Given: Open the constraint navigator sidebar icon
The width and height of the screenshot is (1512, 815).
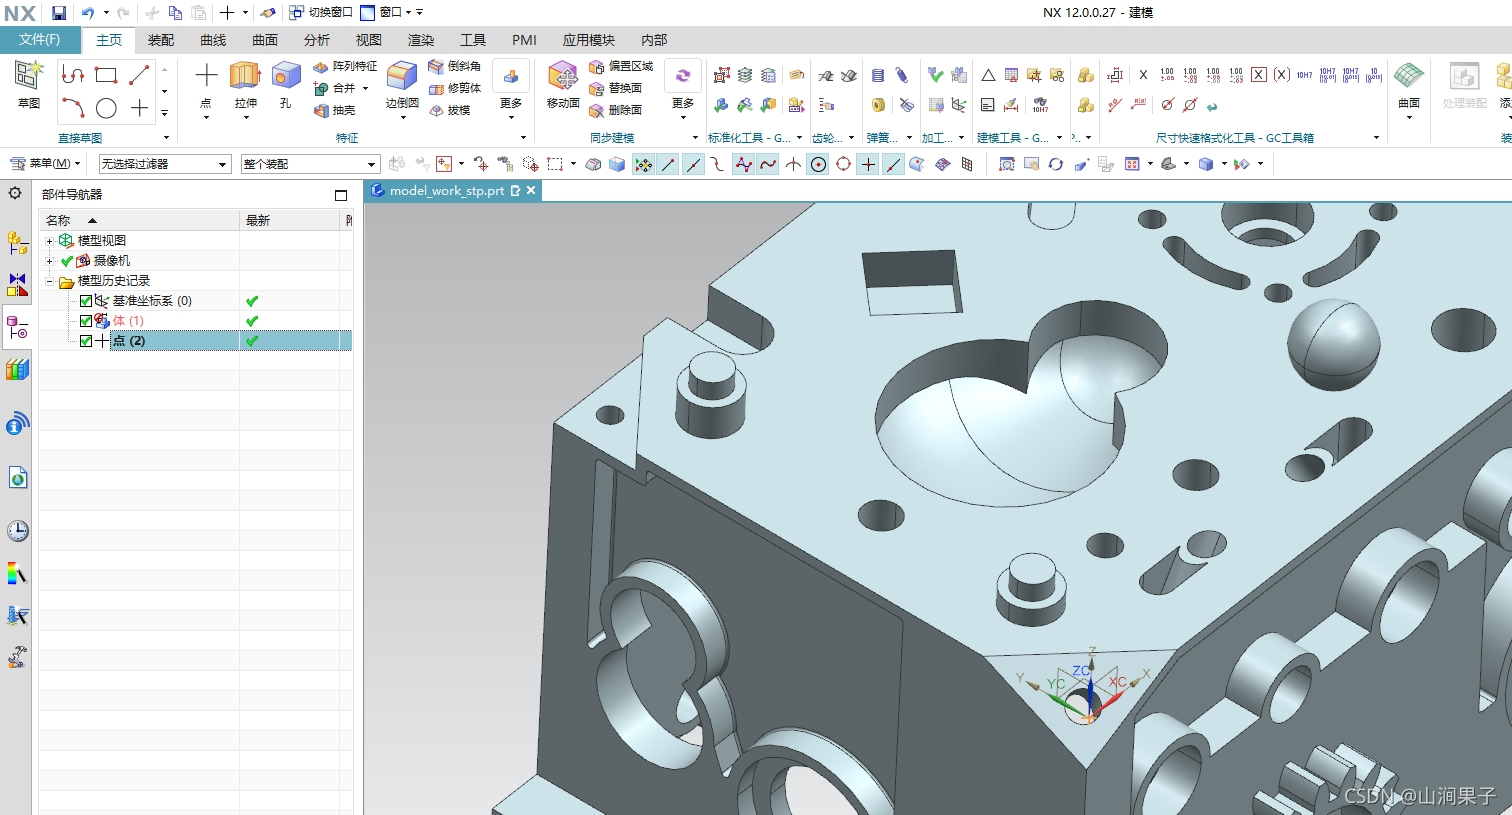Looking at the screenshot, I should coord(17,285).
